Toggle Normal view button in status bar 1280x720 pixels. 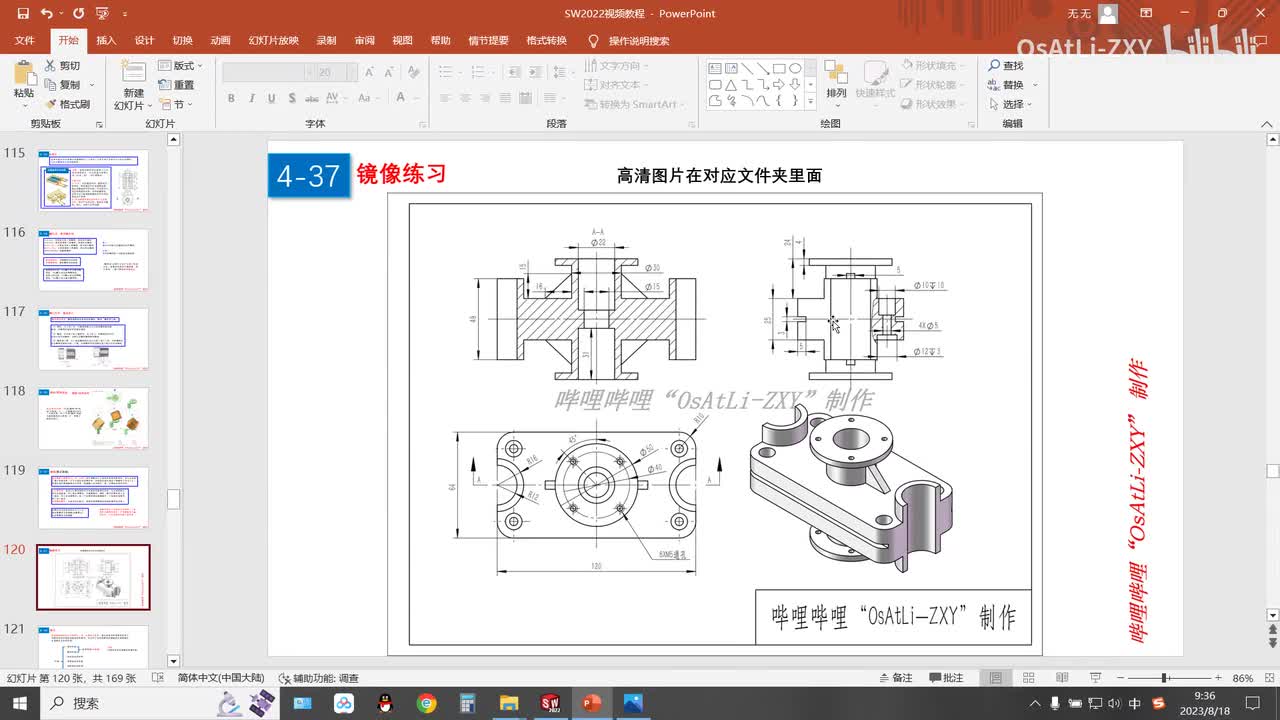coord(995,678)
